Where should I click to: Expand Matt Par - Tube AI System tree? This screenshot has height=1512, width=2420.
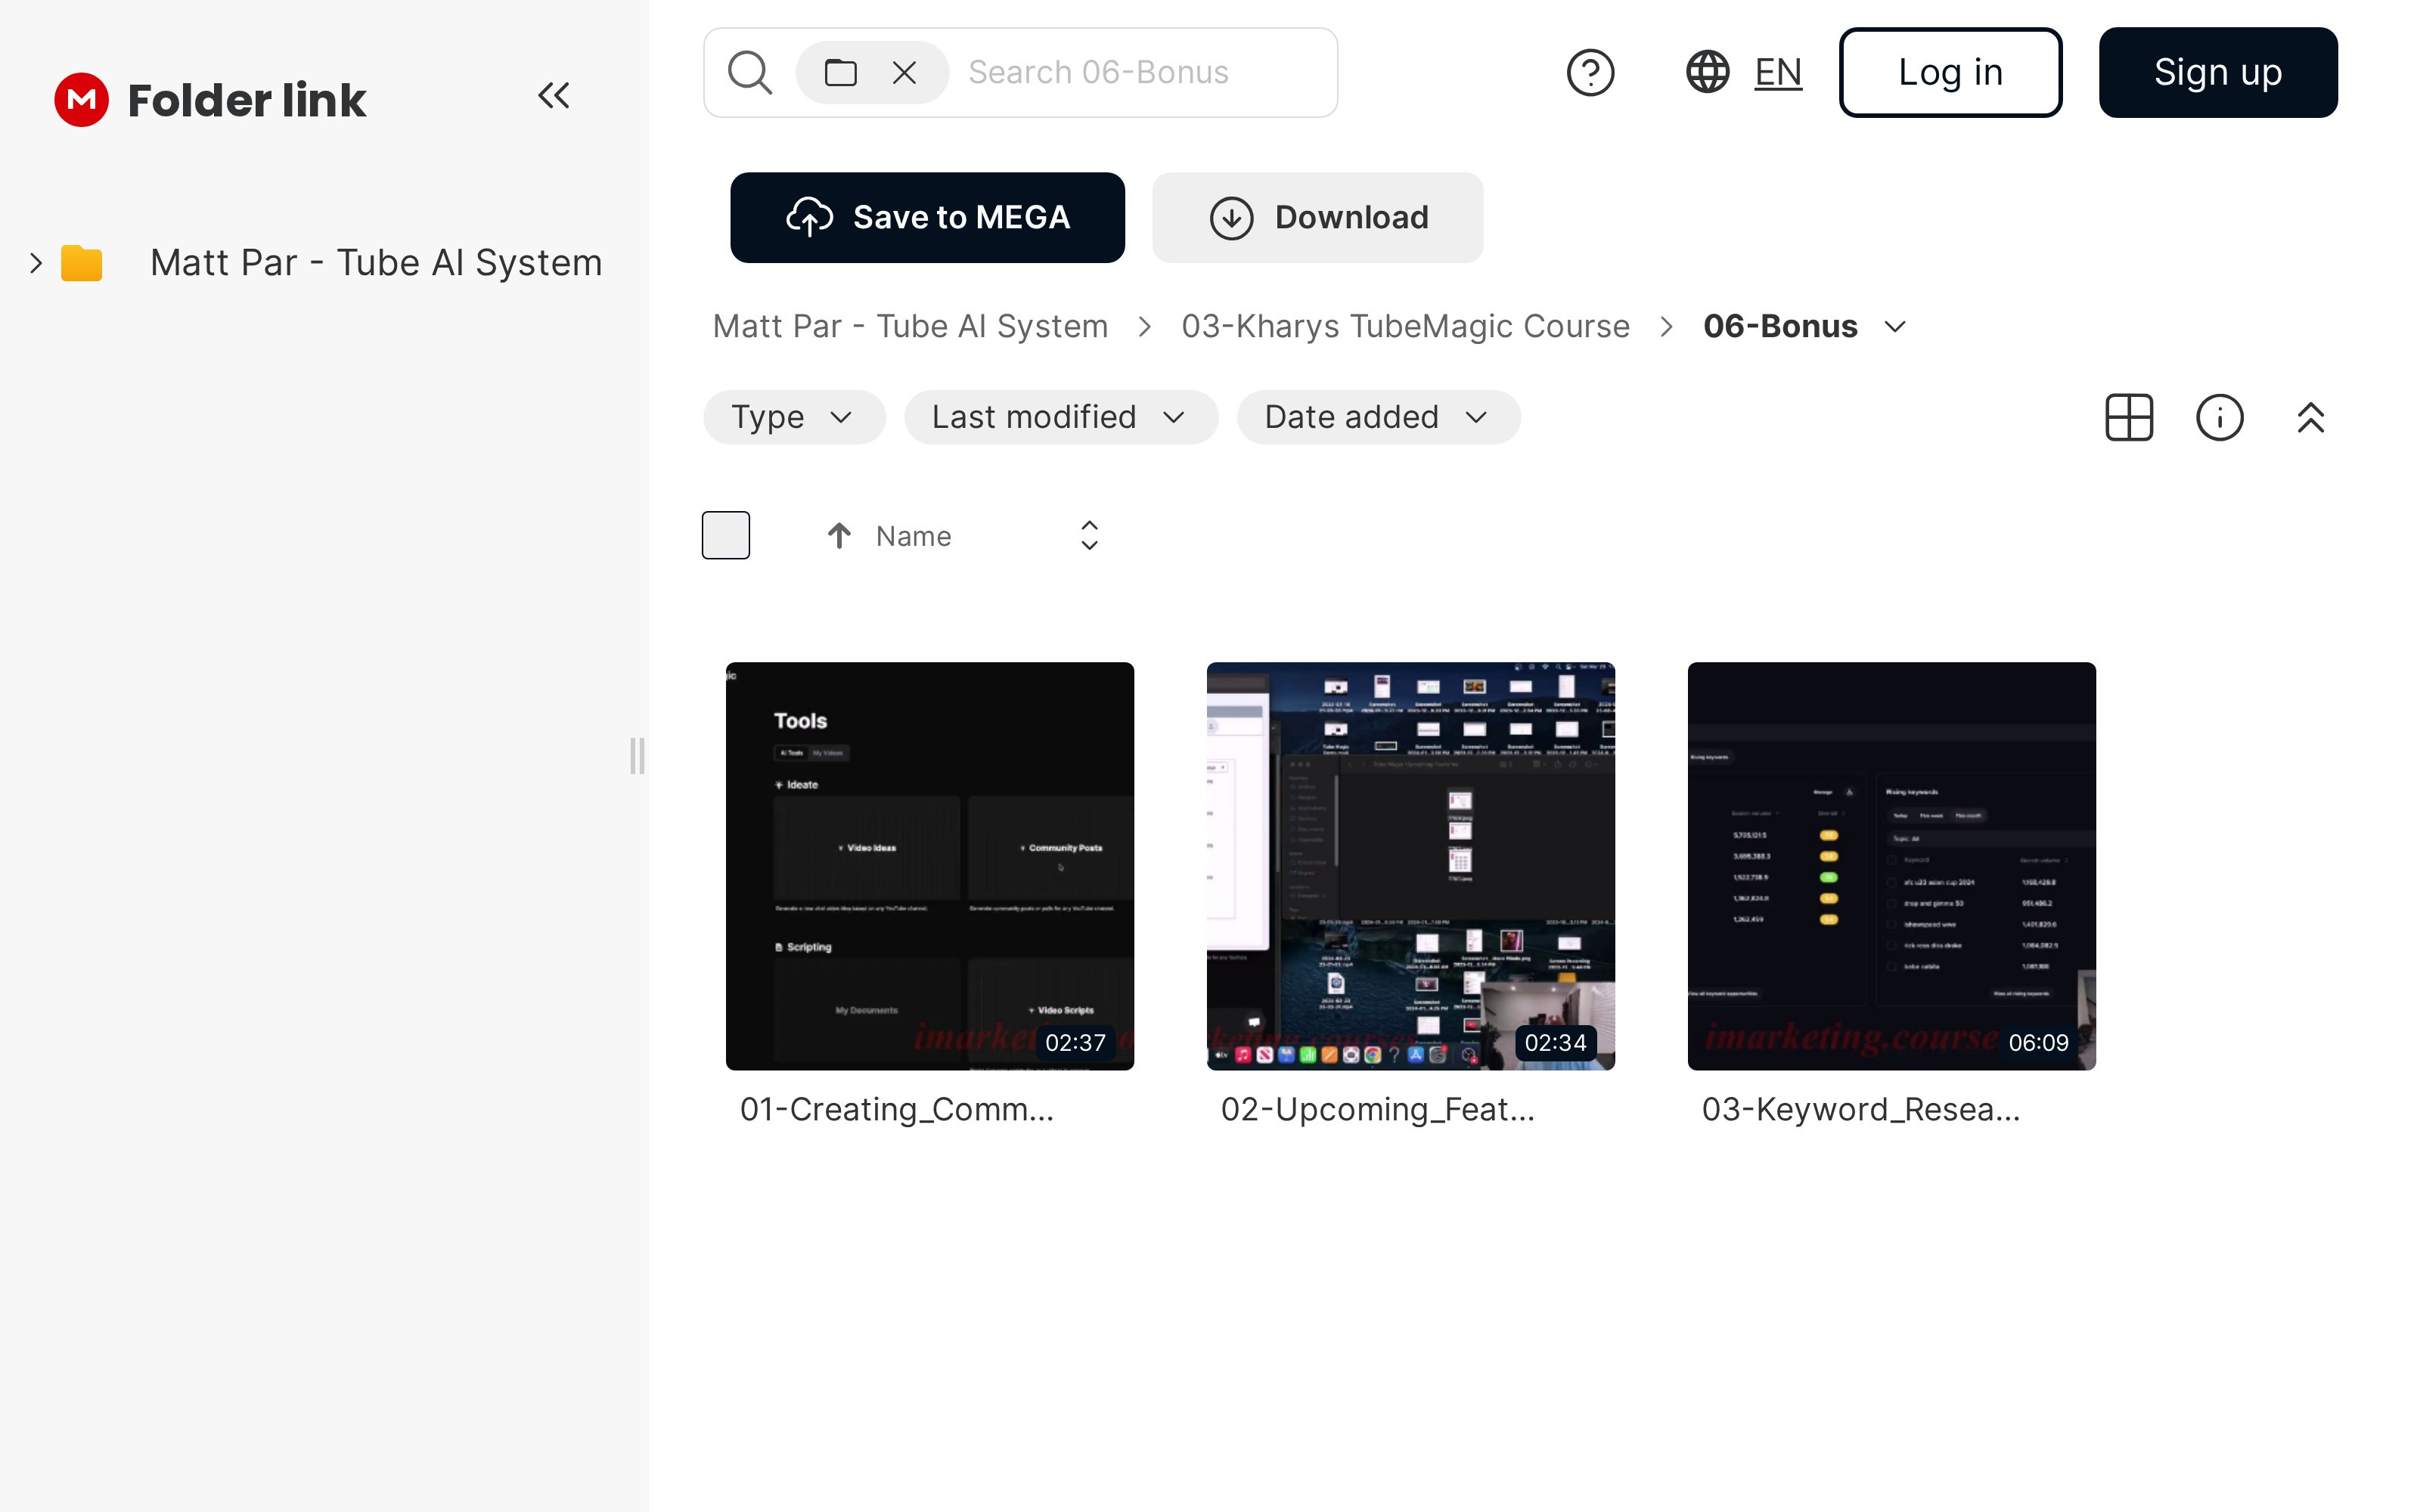(x=36, y=263)
